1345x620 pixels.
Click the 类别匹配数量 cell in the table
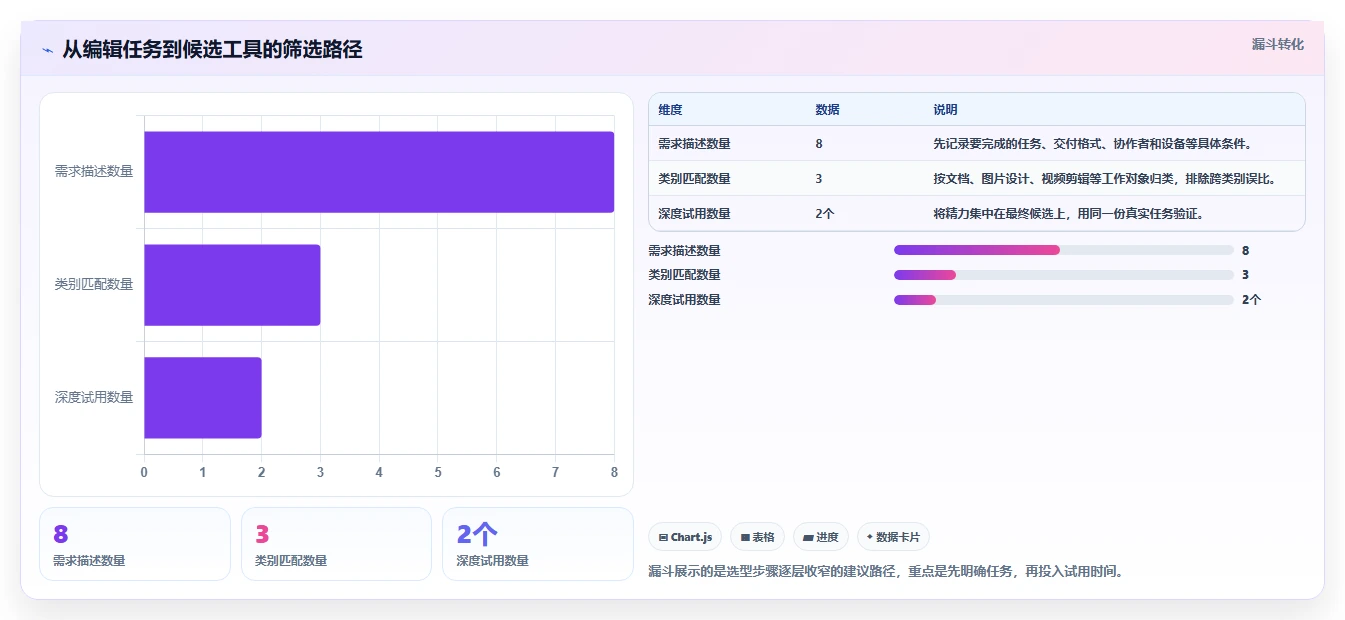click(694, 179)
